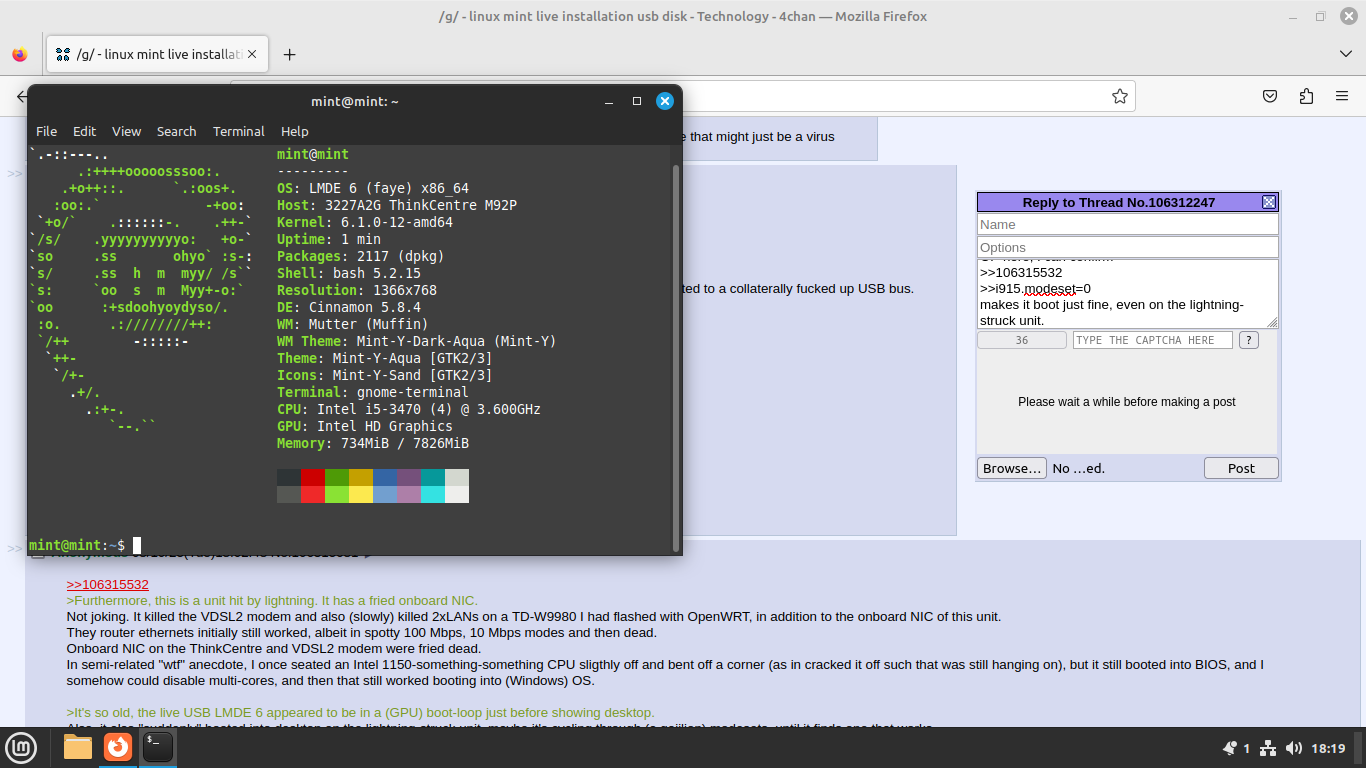
Task: Click the red color block in terminal
Action: point(312,477)
